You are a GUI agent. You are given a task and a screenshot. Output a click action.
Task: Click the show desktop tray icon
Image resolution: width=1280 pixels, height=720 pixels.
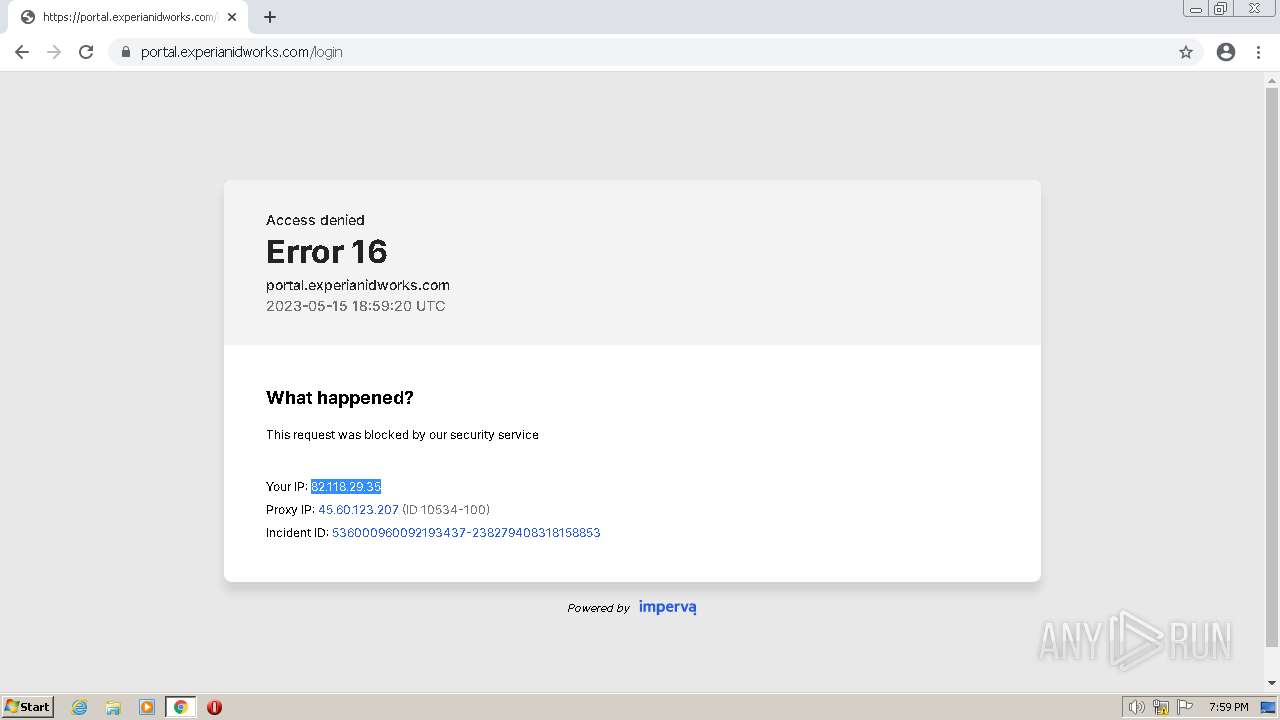1268,707
